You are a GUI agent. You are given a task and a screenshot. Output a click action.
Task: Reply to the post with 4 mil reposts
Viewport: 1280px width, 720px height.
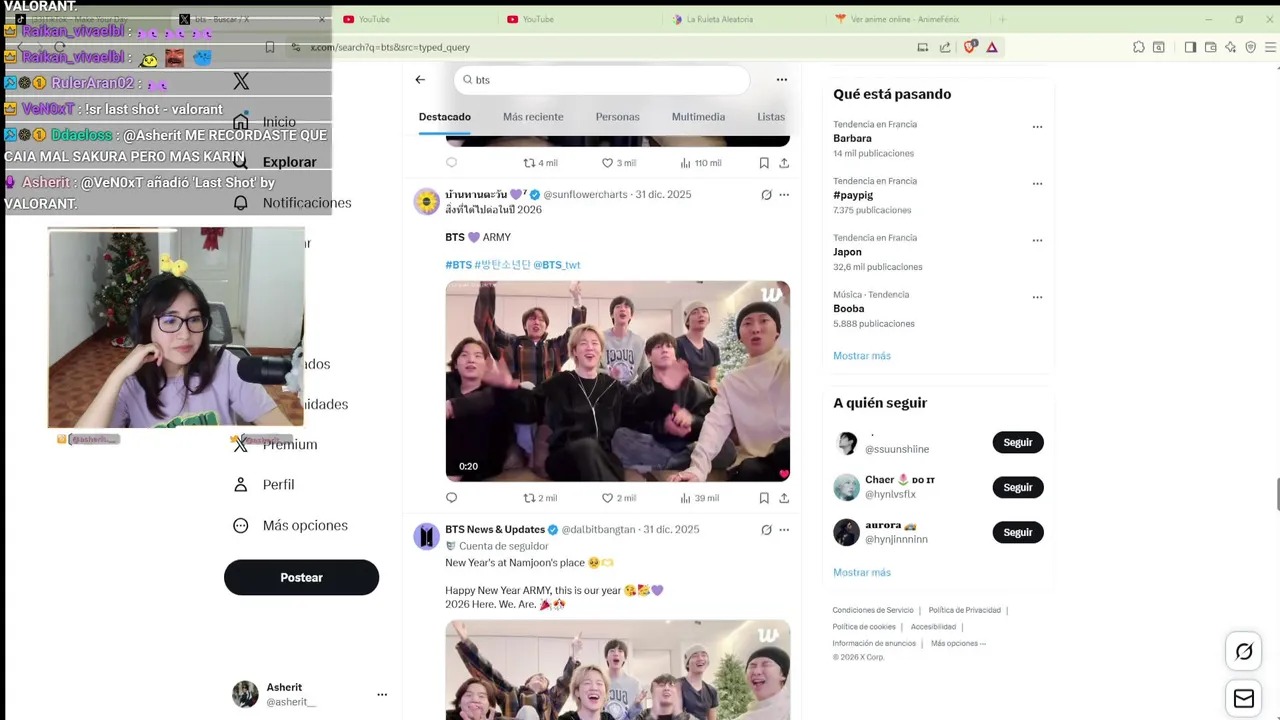pyautogui.click(x=451, y=163)
